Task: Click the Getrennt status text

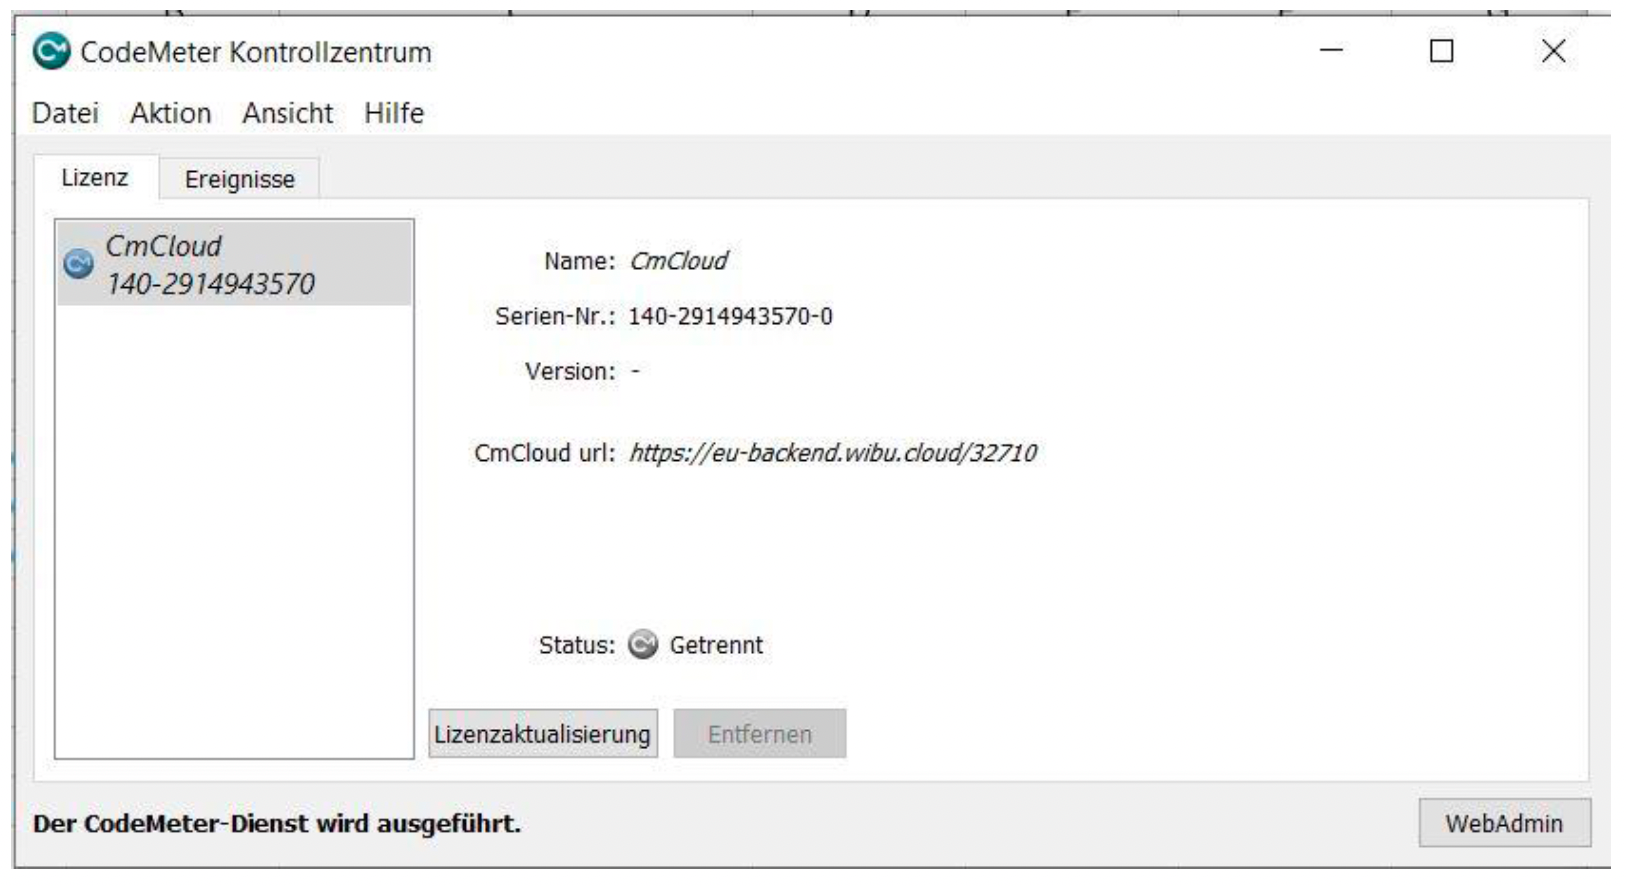Action: tap(716, 645)
